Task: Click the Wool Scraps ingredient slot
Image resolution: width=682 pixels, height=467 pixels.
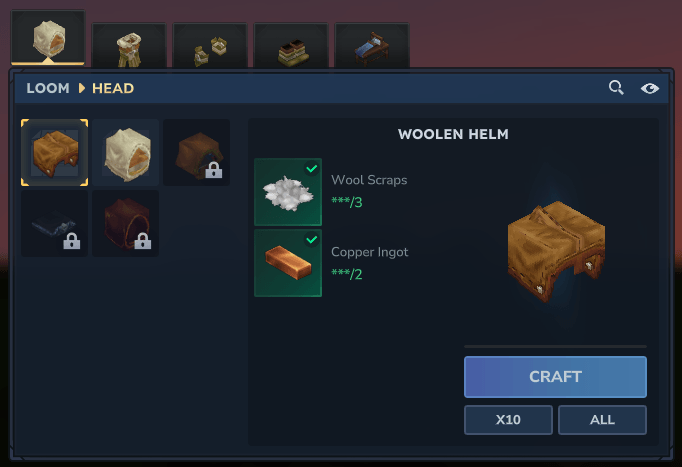Action: tap(288, 192)
